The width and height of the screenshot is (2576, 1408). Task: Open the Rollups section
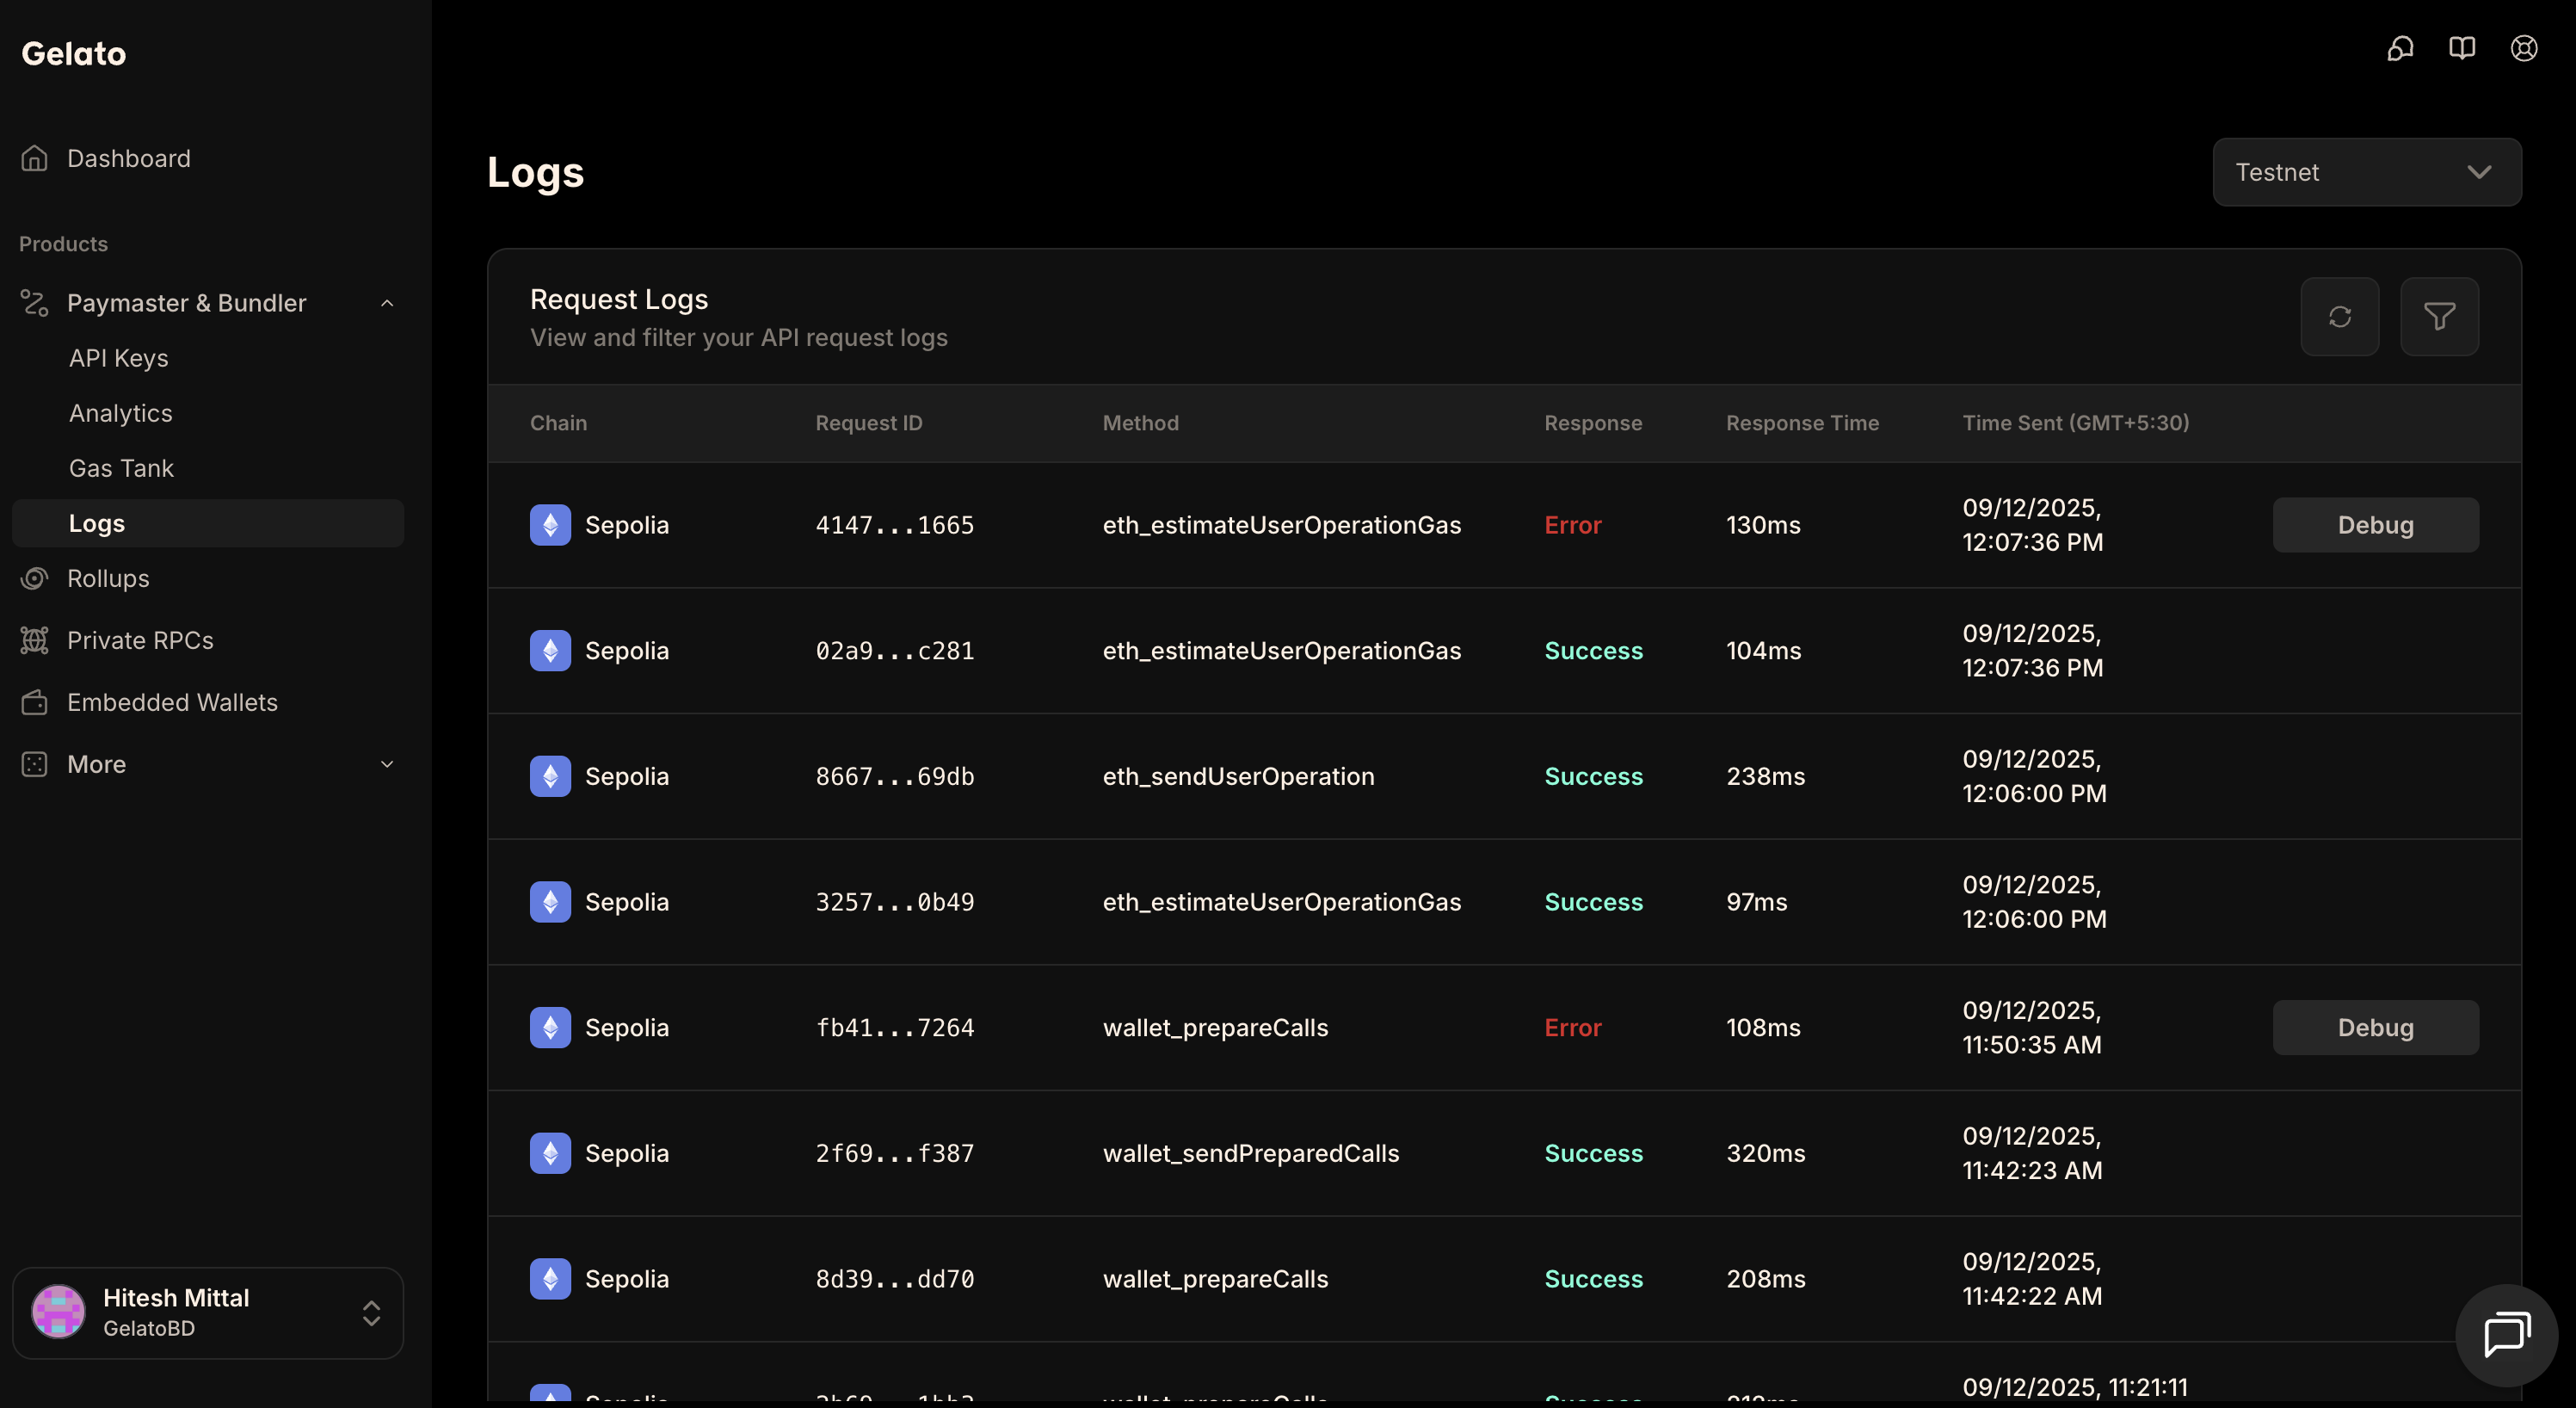click(108, 578)
